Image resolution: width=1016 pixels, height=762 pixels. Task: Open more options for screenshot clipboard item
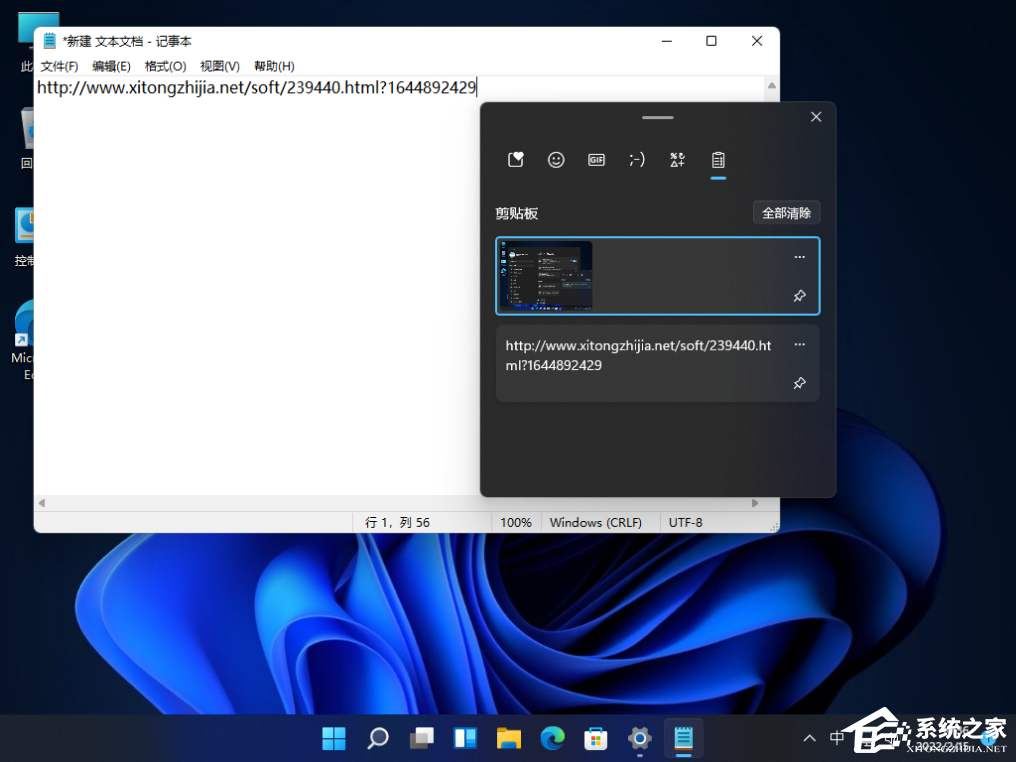[x=800, y=257]
